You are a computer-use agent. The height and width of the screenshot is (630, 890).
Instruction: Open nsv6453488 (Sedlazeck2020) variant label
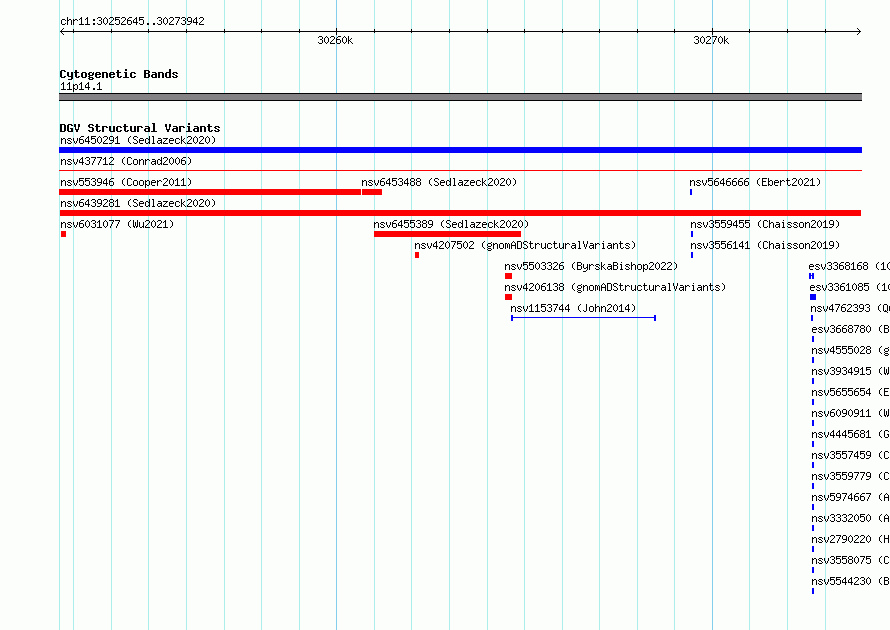[439, 182]
